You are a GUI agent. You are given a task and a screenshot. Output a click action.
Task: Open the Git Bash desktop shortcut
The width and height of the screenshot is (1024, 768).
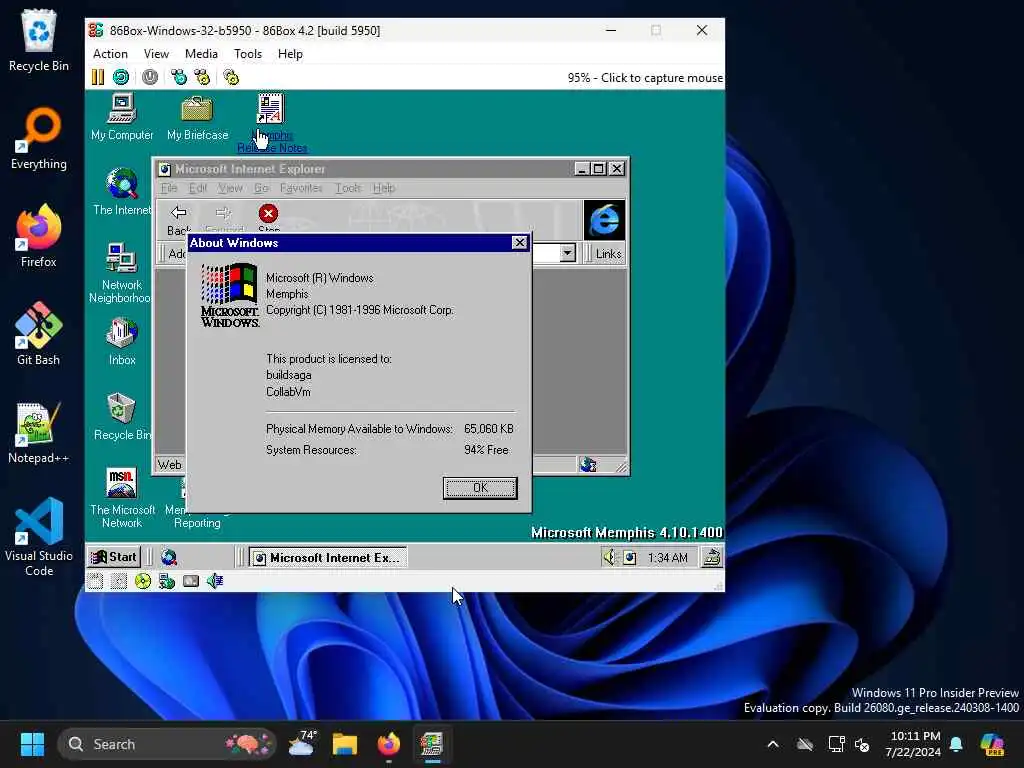tap(39, 333)
